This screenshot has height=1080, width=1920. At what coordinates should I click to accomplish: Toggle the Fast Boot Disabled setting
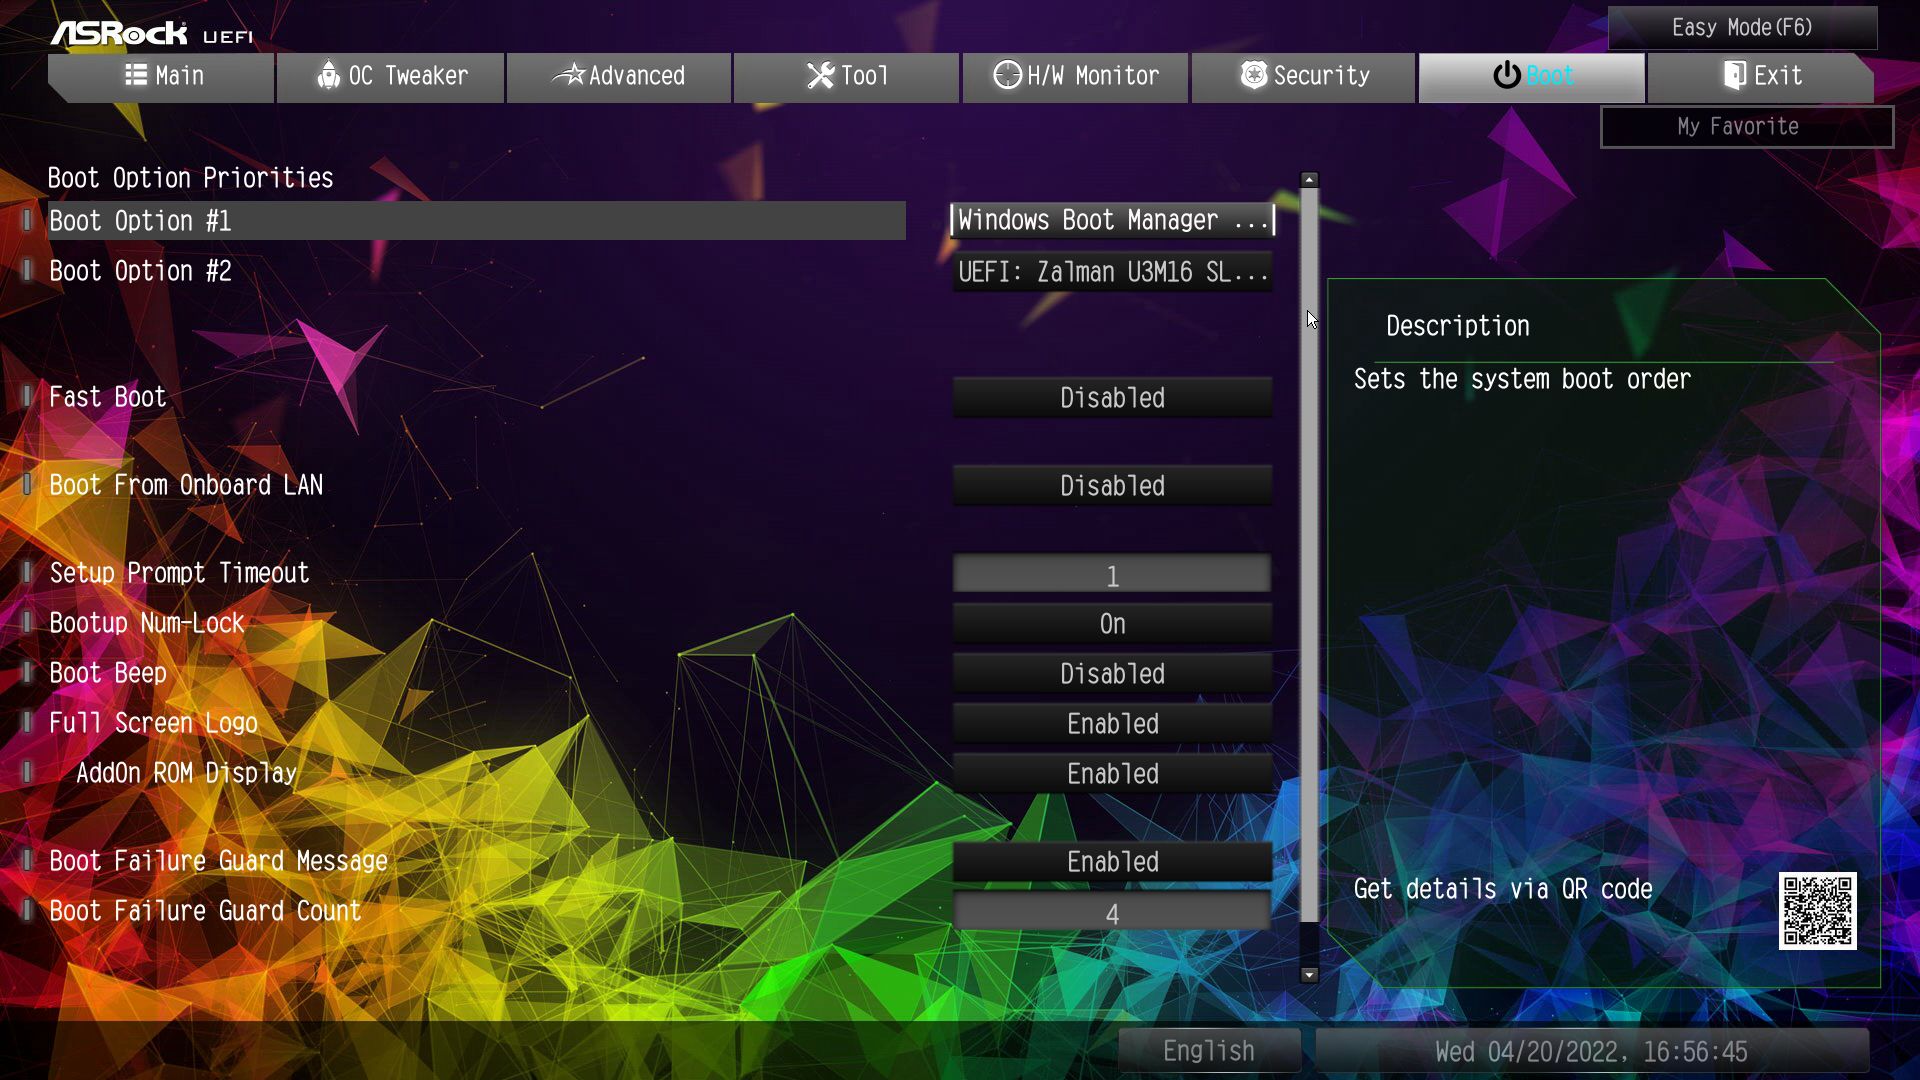(x=1112, y=398)
